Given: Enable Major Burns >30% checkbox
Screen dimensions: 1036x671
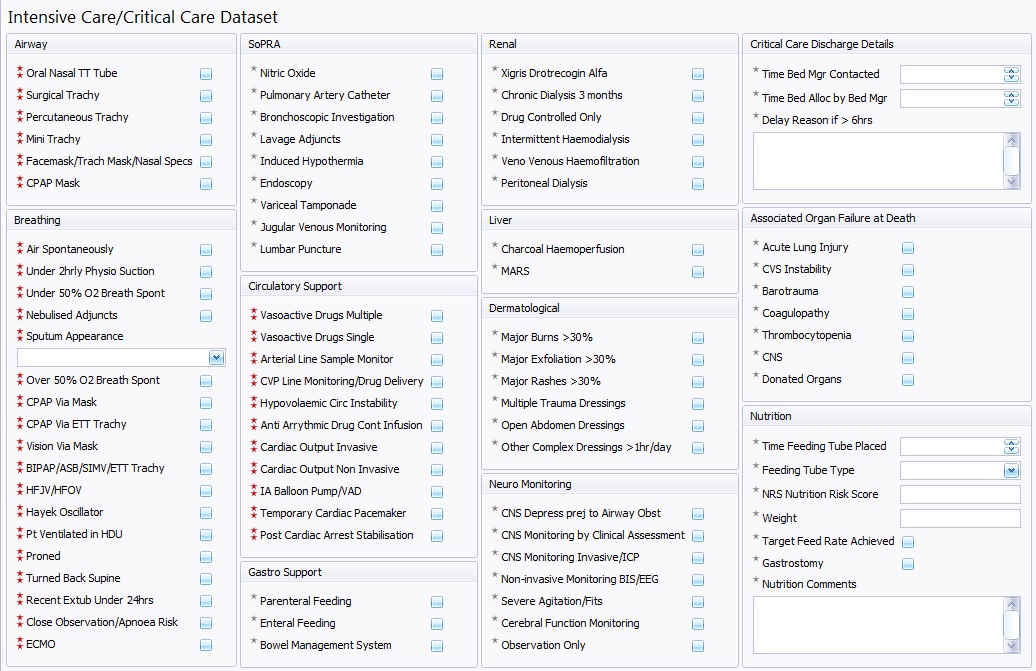Looking at the screenshot, I should click(x=698, y=338).
